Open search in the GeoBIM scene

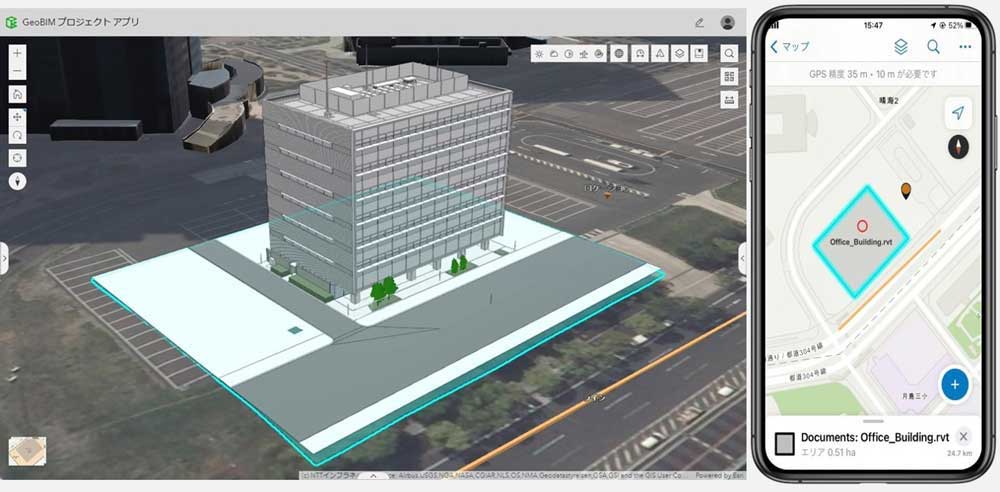tap(730, 54)
